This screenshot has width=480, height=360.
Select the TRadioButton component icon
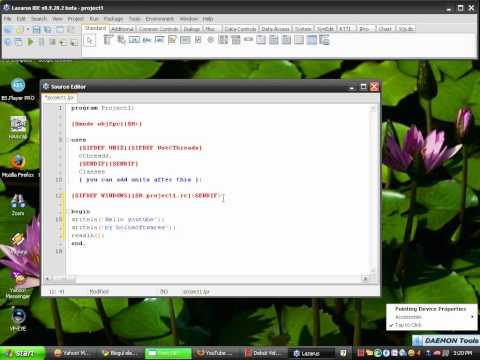(211, 40)
